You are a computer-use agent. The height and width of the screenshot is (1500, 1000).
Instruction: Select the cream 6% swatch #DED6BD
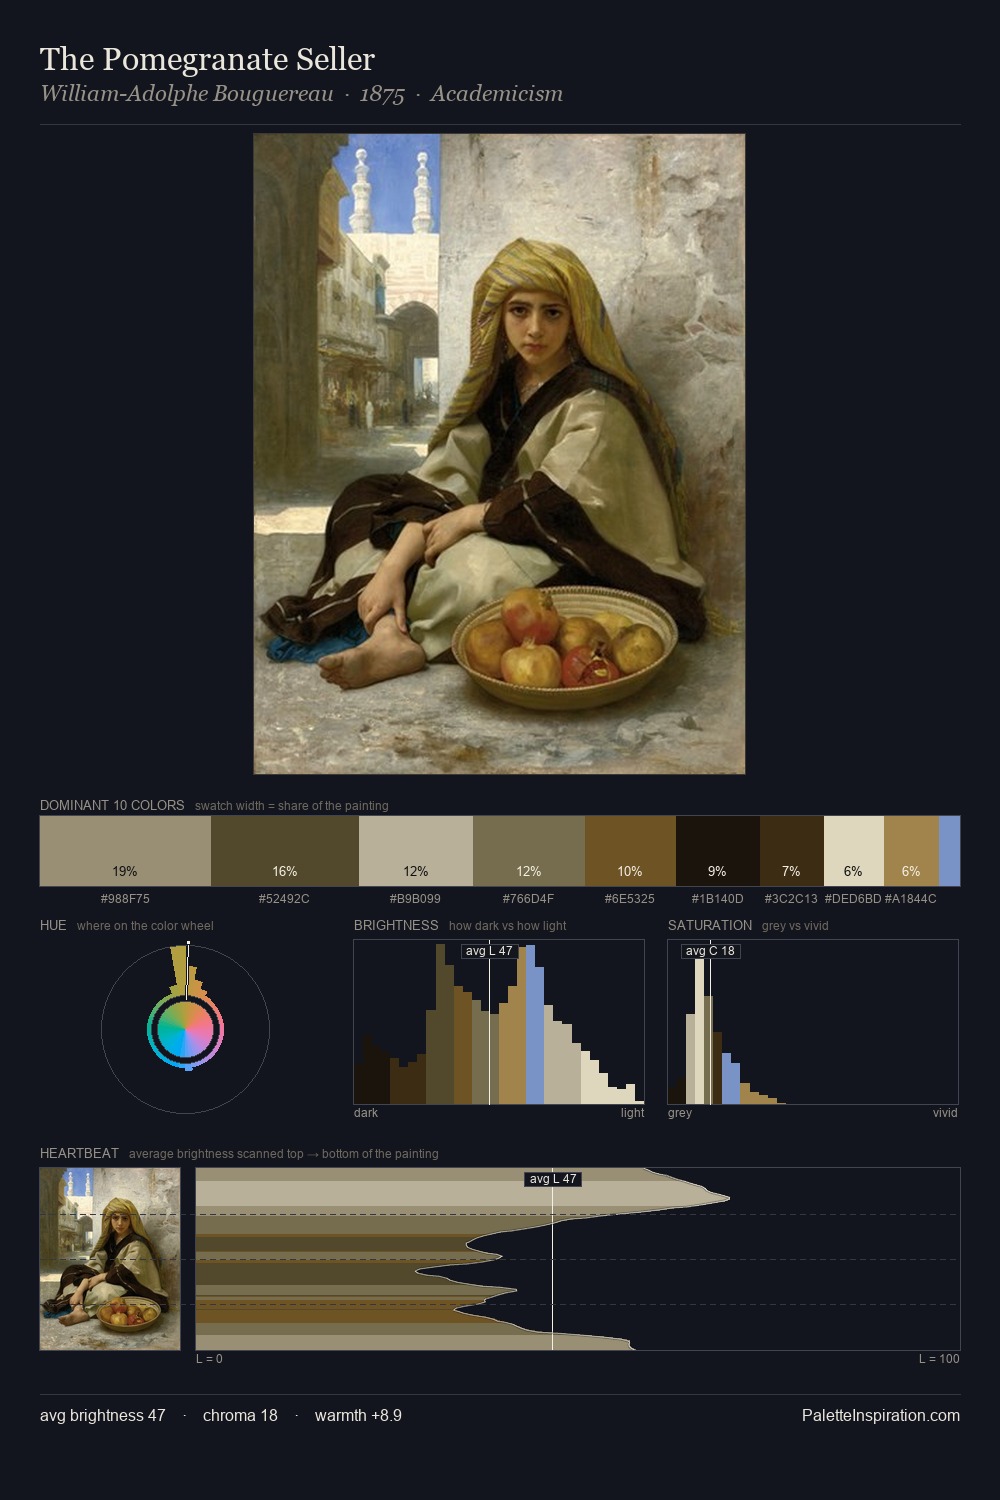[854, 851]
